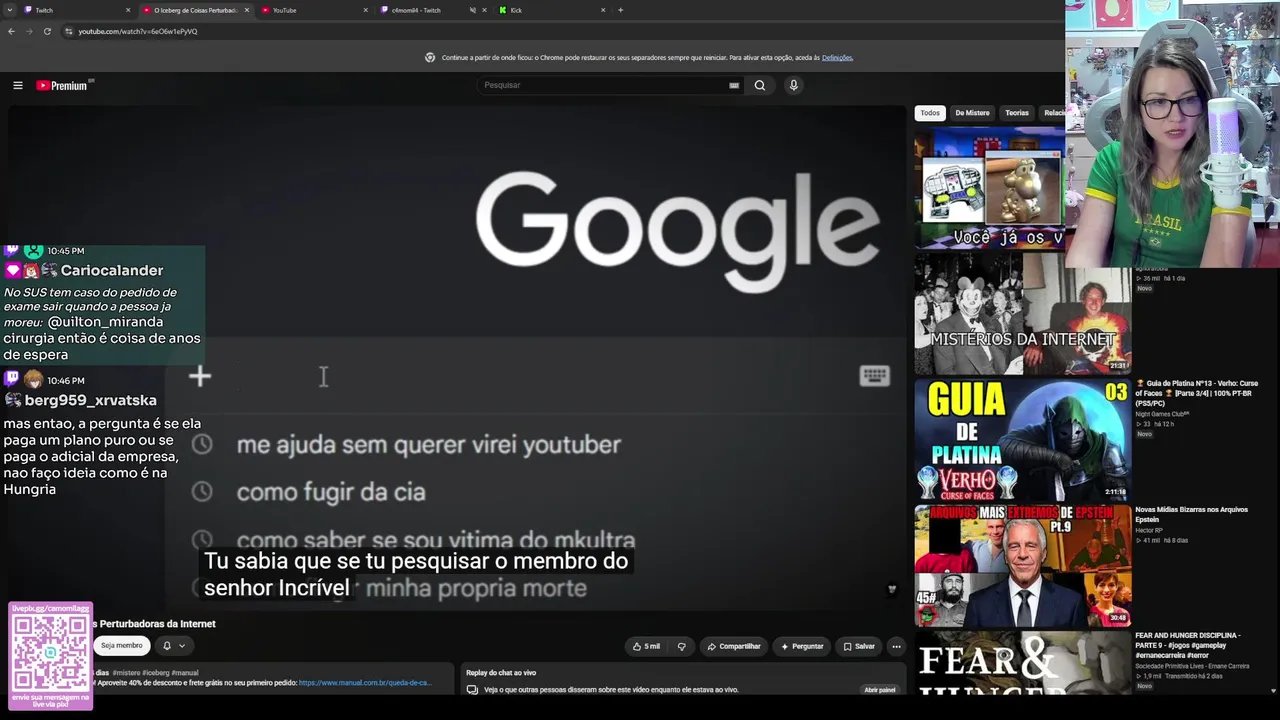Switch to the YouTube browser tab
This screenshot has width=1280, height=720.
coord(314,10)
